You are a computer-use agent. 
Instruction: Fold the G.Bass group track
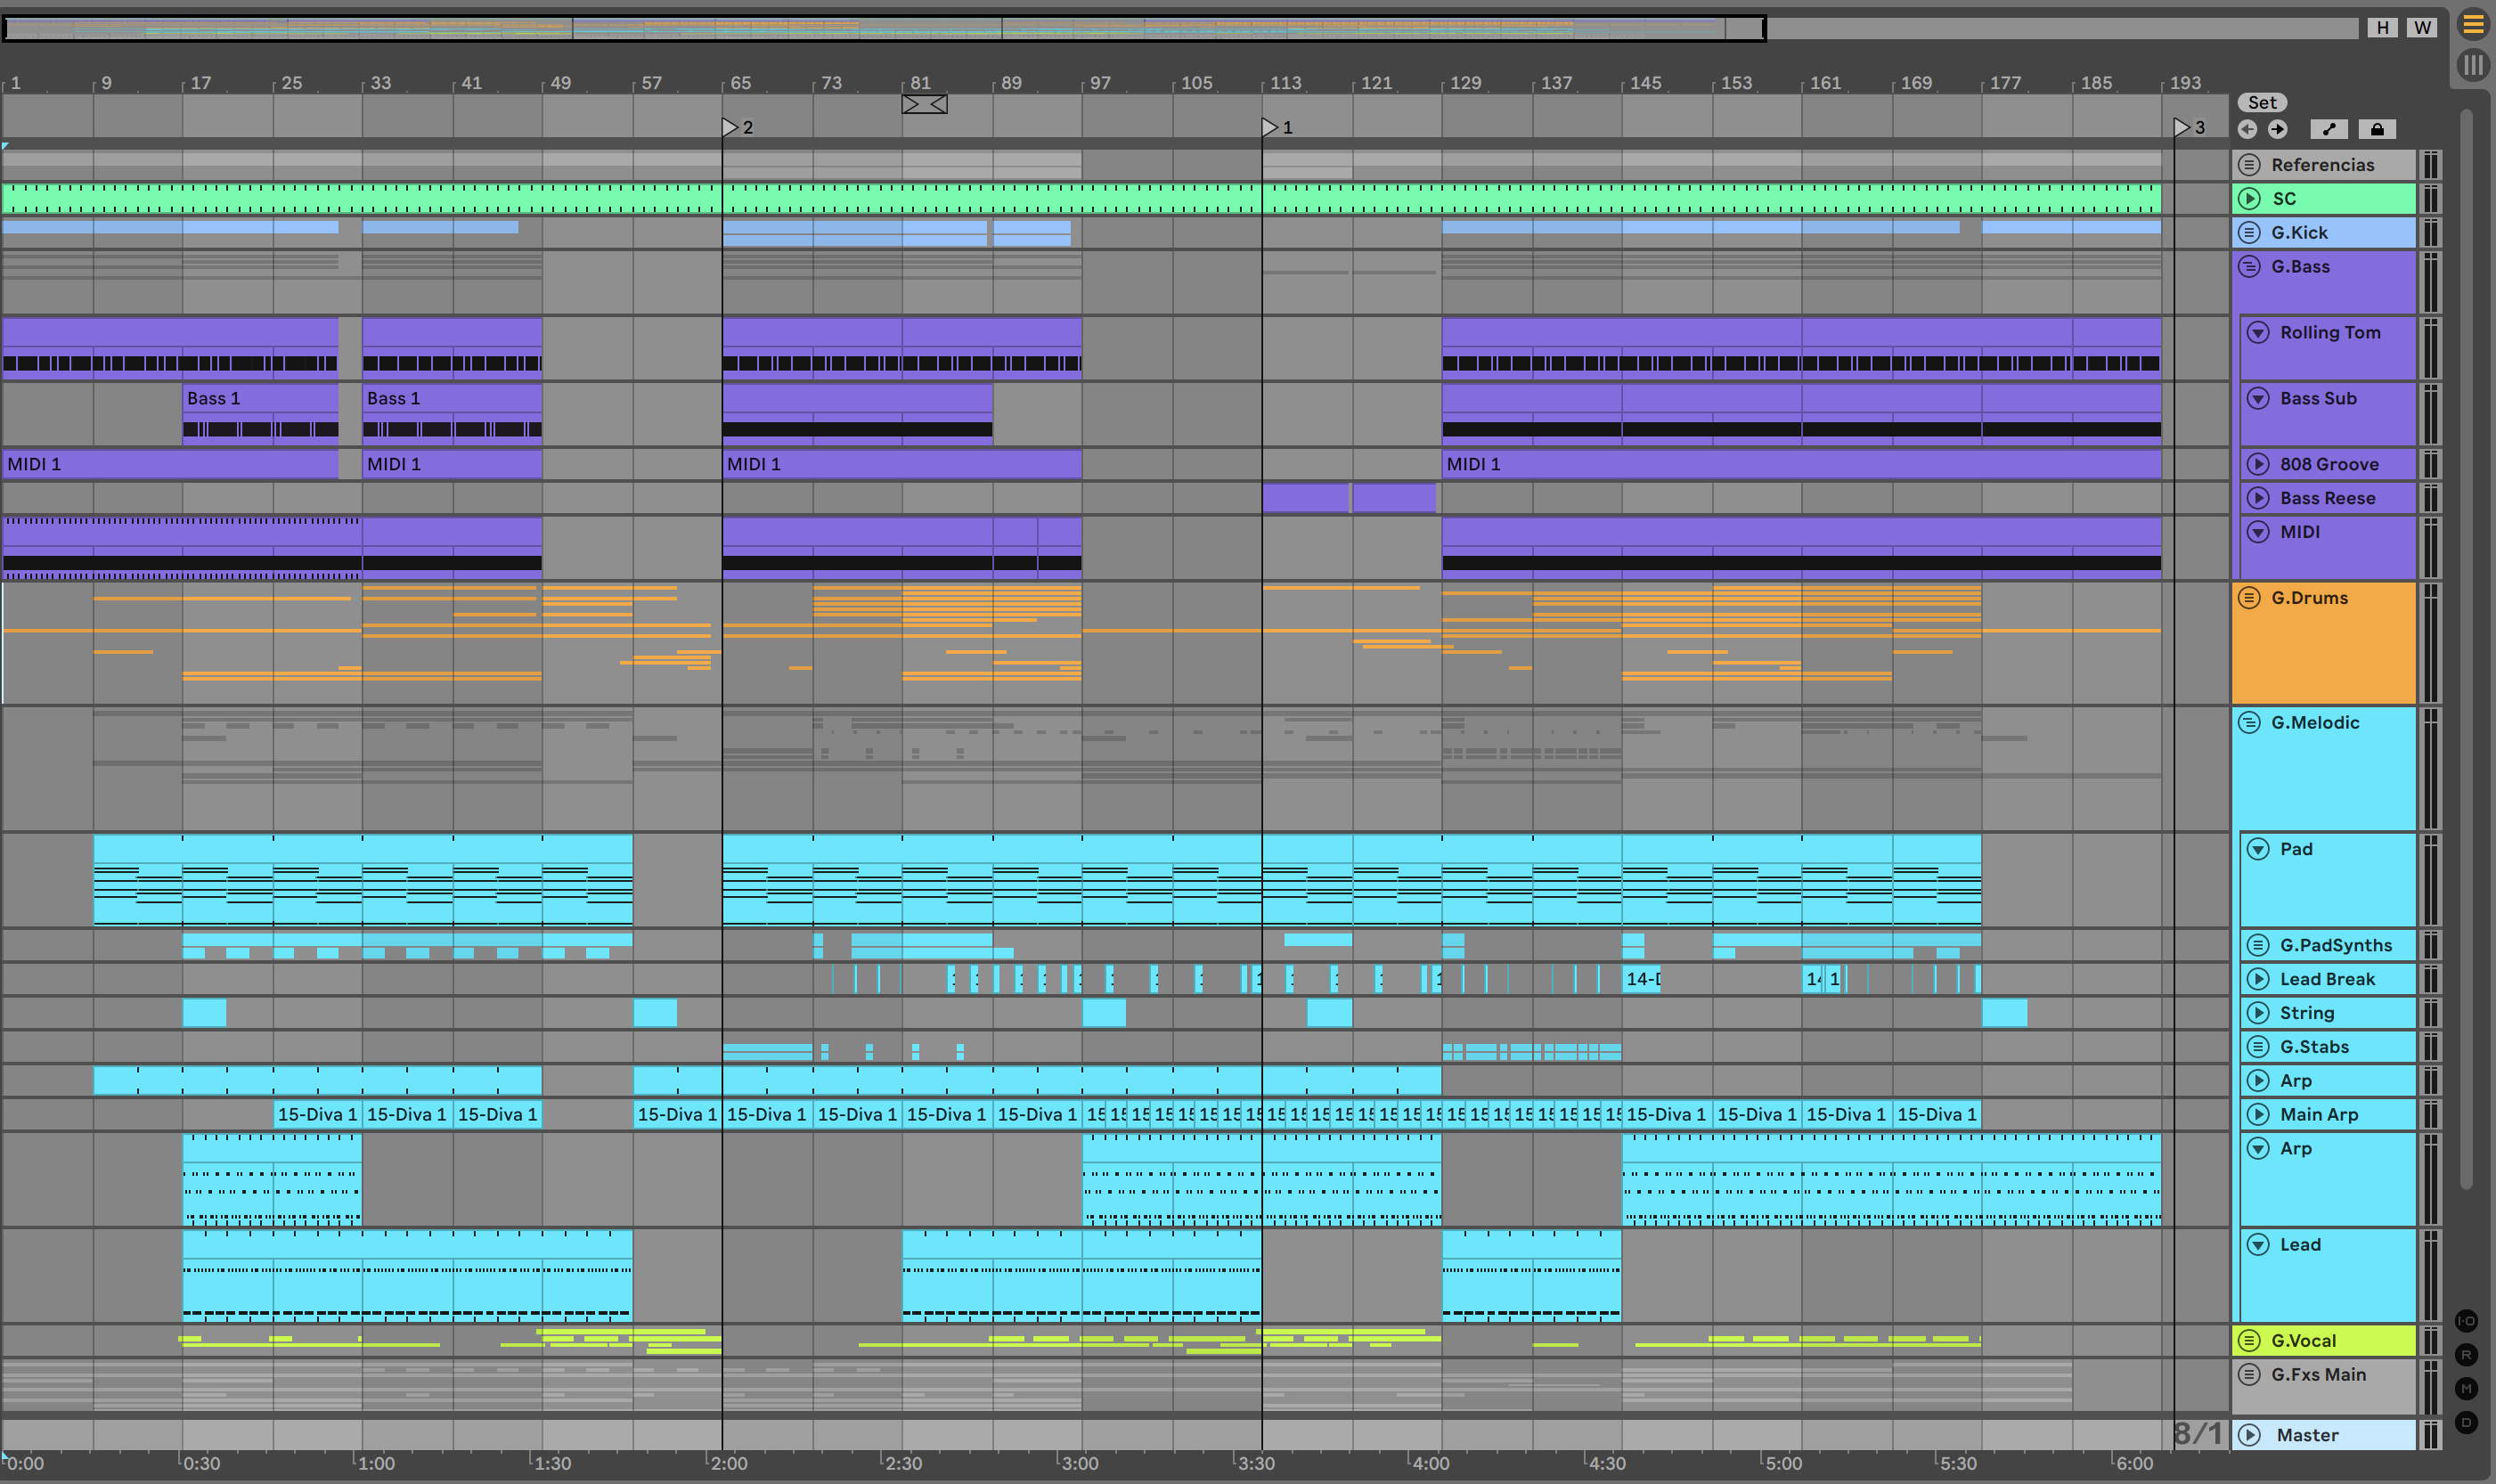click(x=2250, y=266)
